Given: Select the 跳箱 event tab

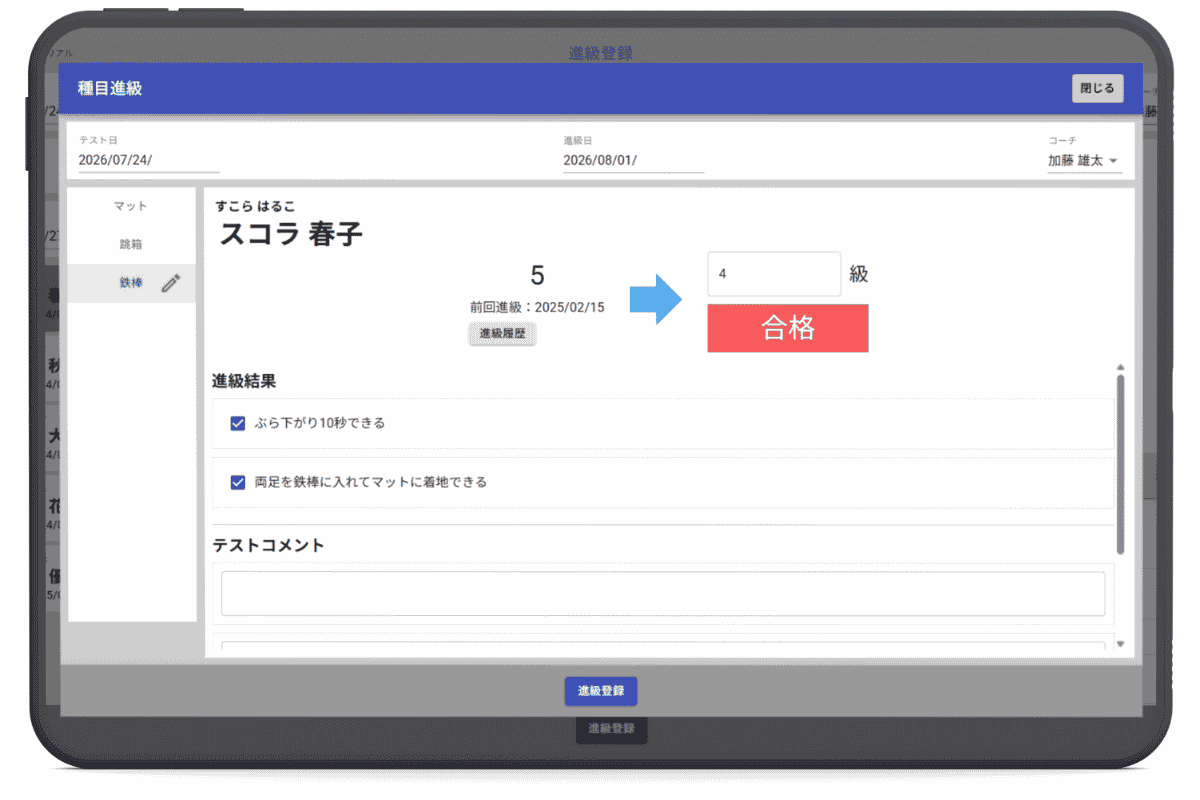Looking at the screenshot, I should click(131, 244).
